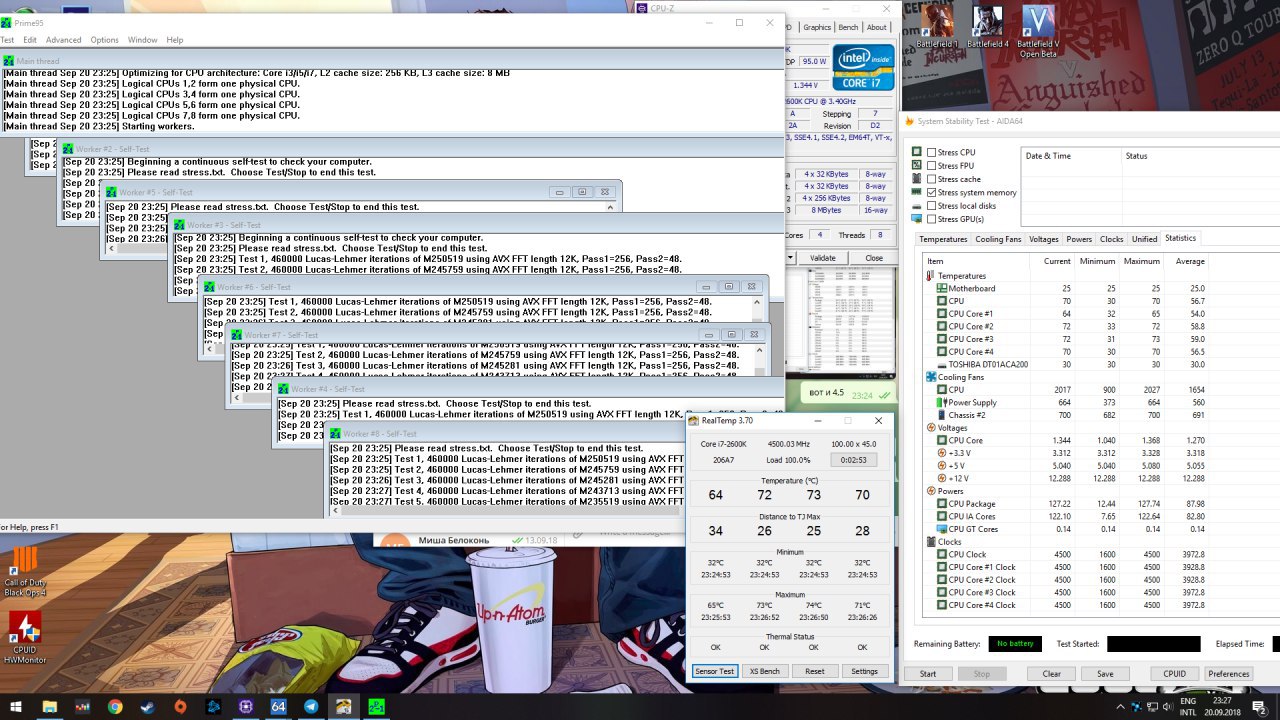Open the Graphics tab in CPU-Z
The height and width of the screenshot is (720, 1280).
pyautogui.click(x=817, y=28)
